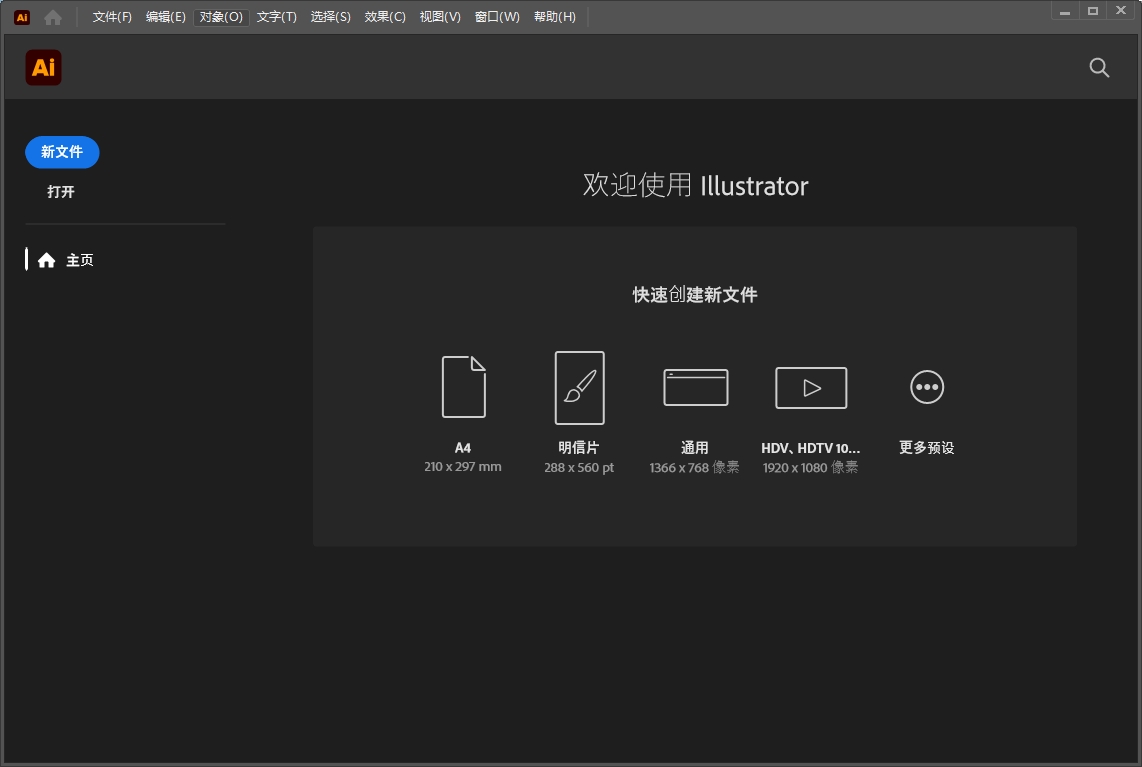Open the 编辑(E) menu
This screenshot has height=767, width=1142.
[165, 16]
